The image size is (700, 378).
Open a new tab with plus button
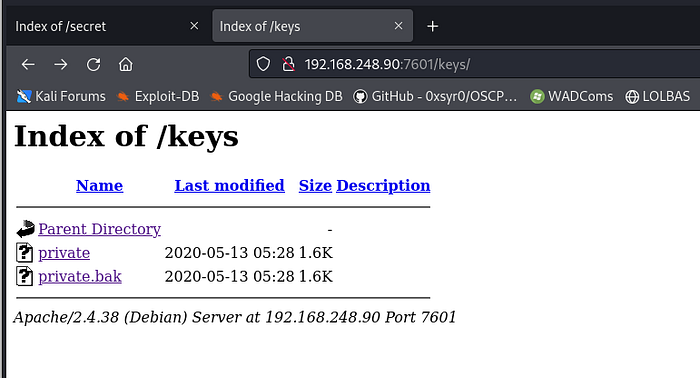click(x=433, y=26)
